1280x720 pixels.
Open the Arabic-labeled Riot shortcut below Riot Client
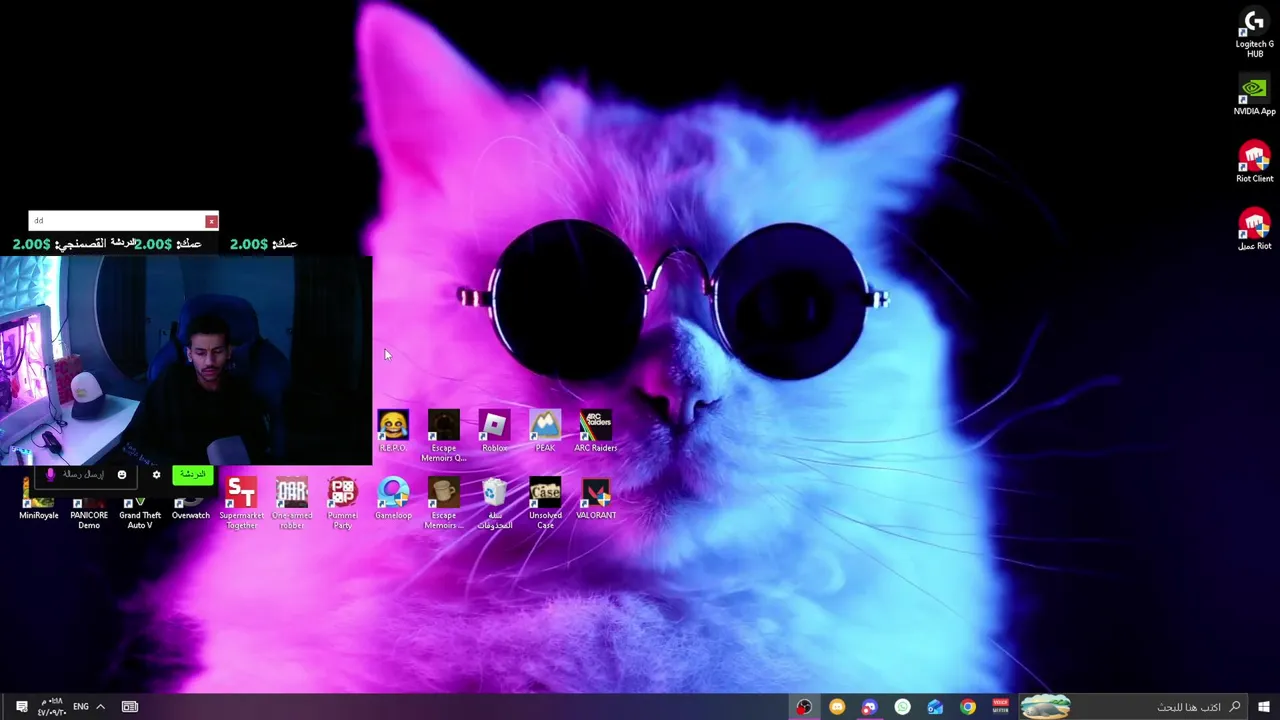1254,230
